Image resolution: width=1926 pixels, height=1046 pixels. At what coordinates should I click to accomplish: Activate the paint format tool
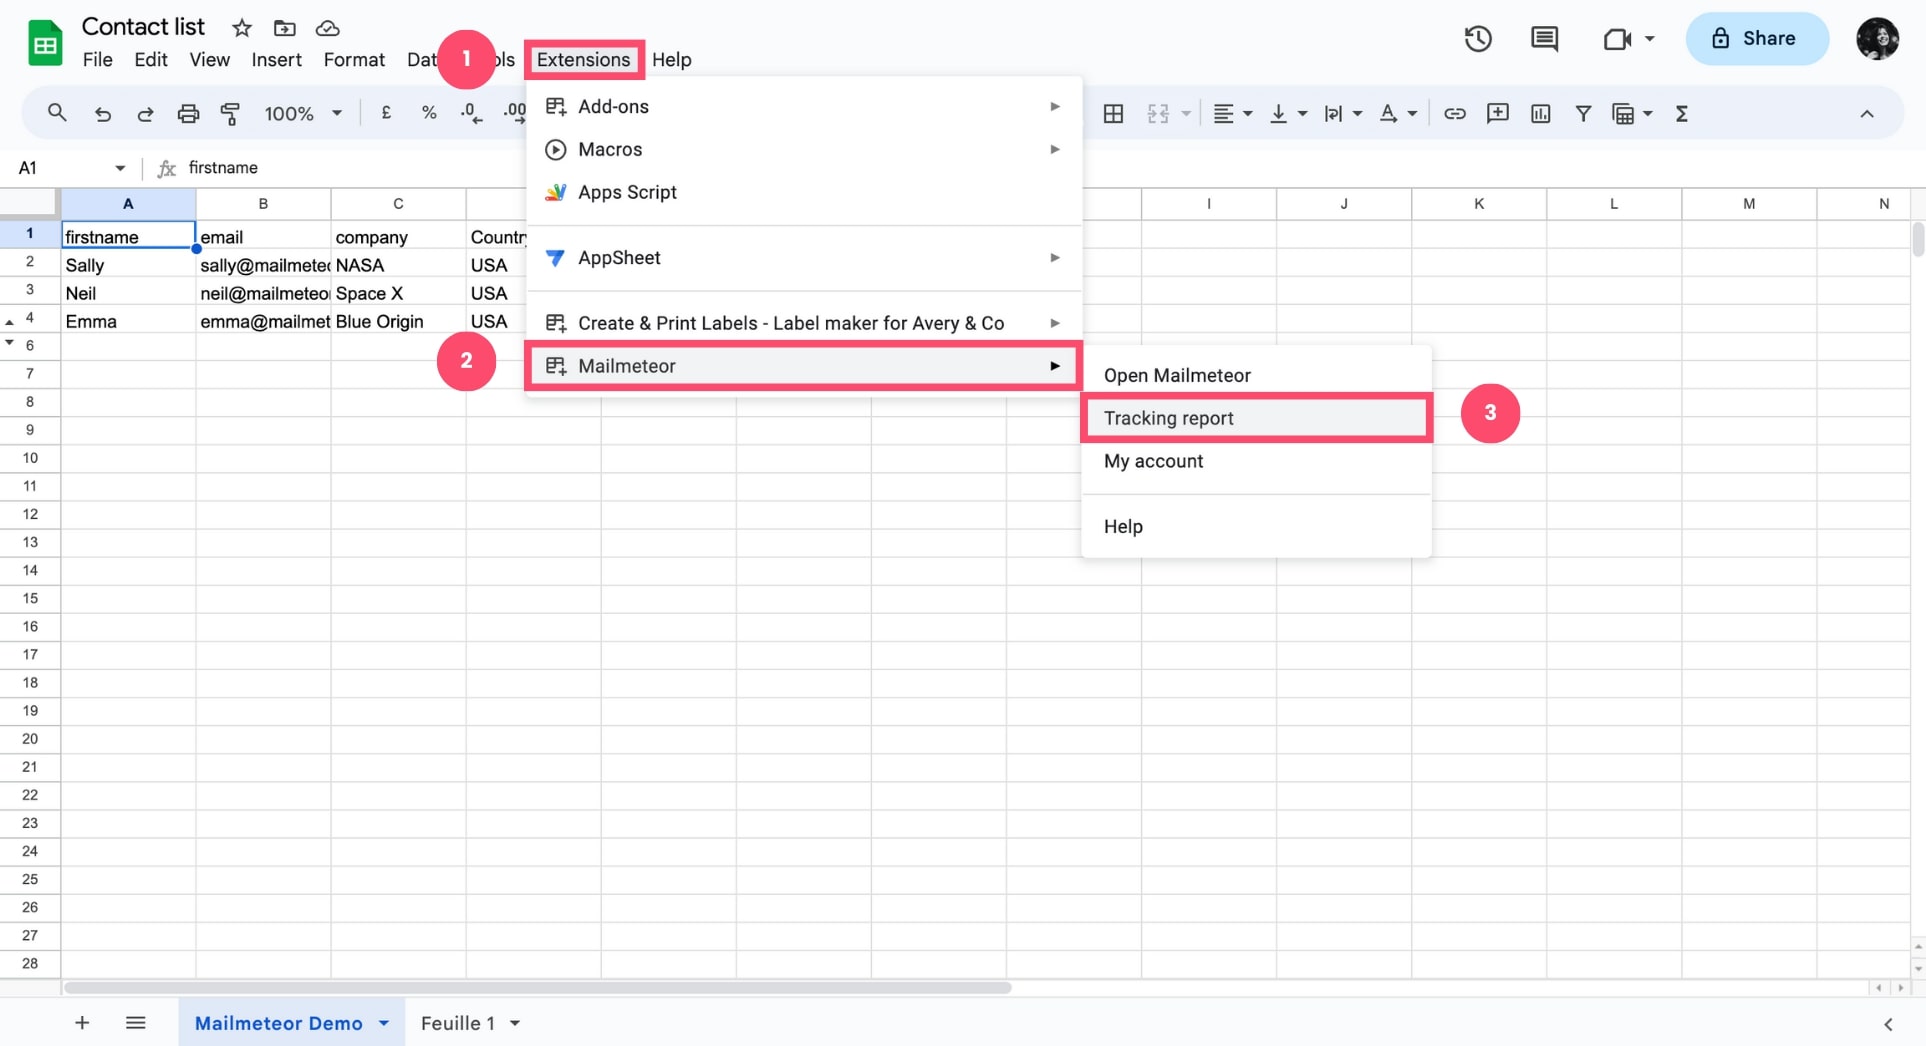(x=230, y=114)
